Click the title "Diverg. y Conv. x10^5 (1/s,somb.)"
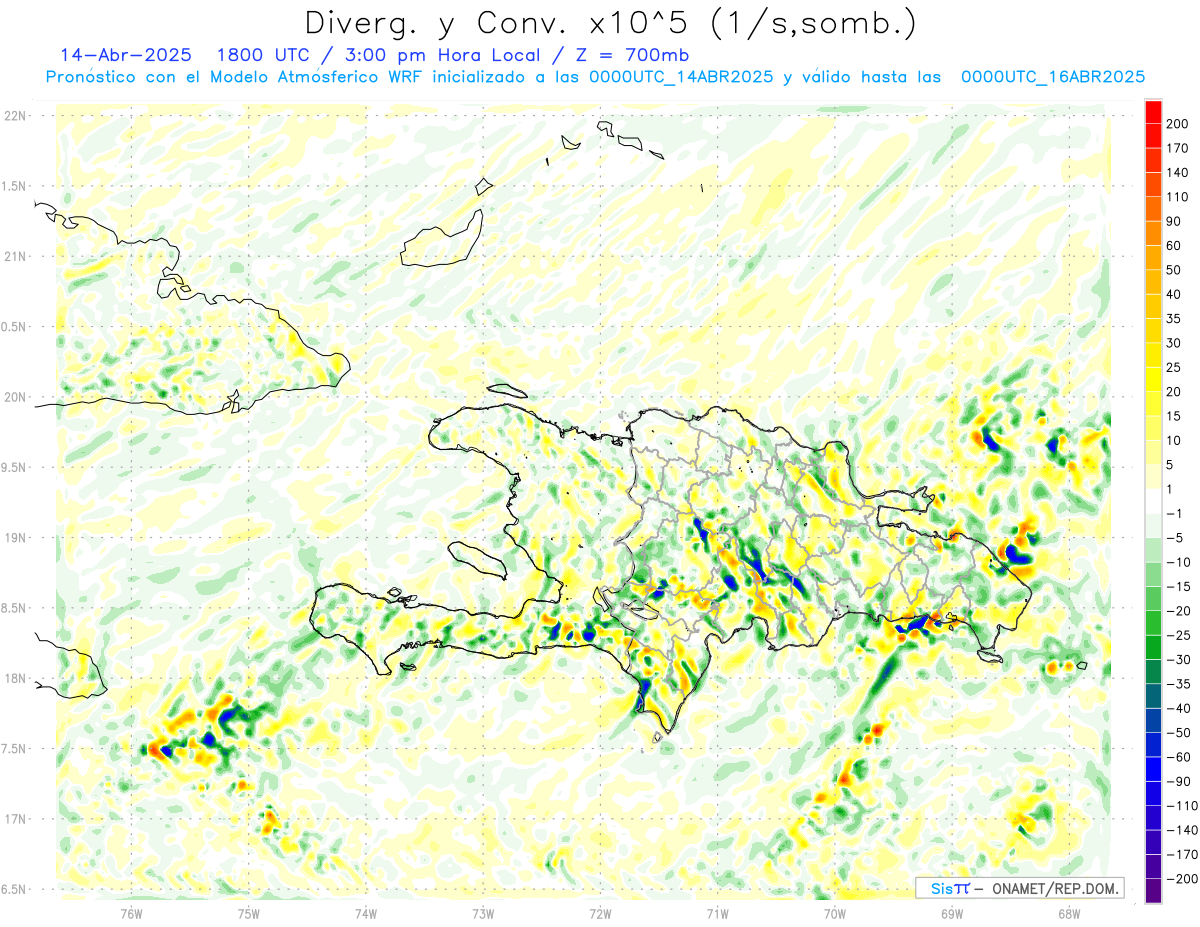Viewport: 1200px width, 927px height. [611, 22]
